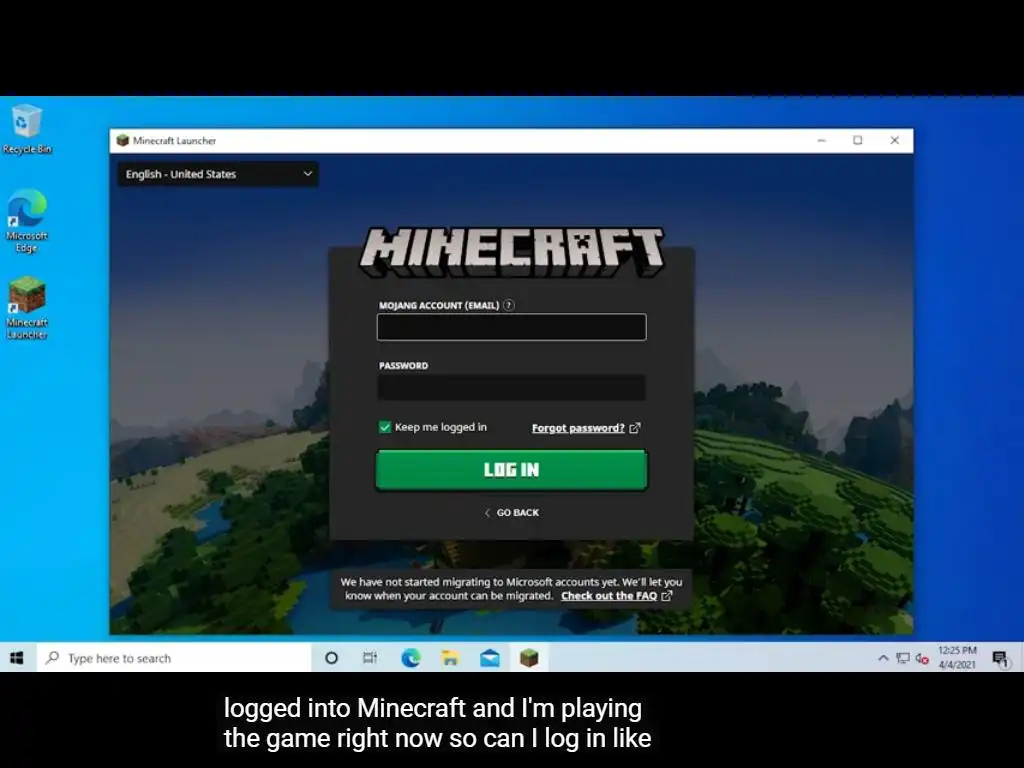This screenshot has height=768, width=1024.
Task: Open the English - United States language dropdown
Action: [218, 174]
